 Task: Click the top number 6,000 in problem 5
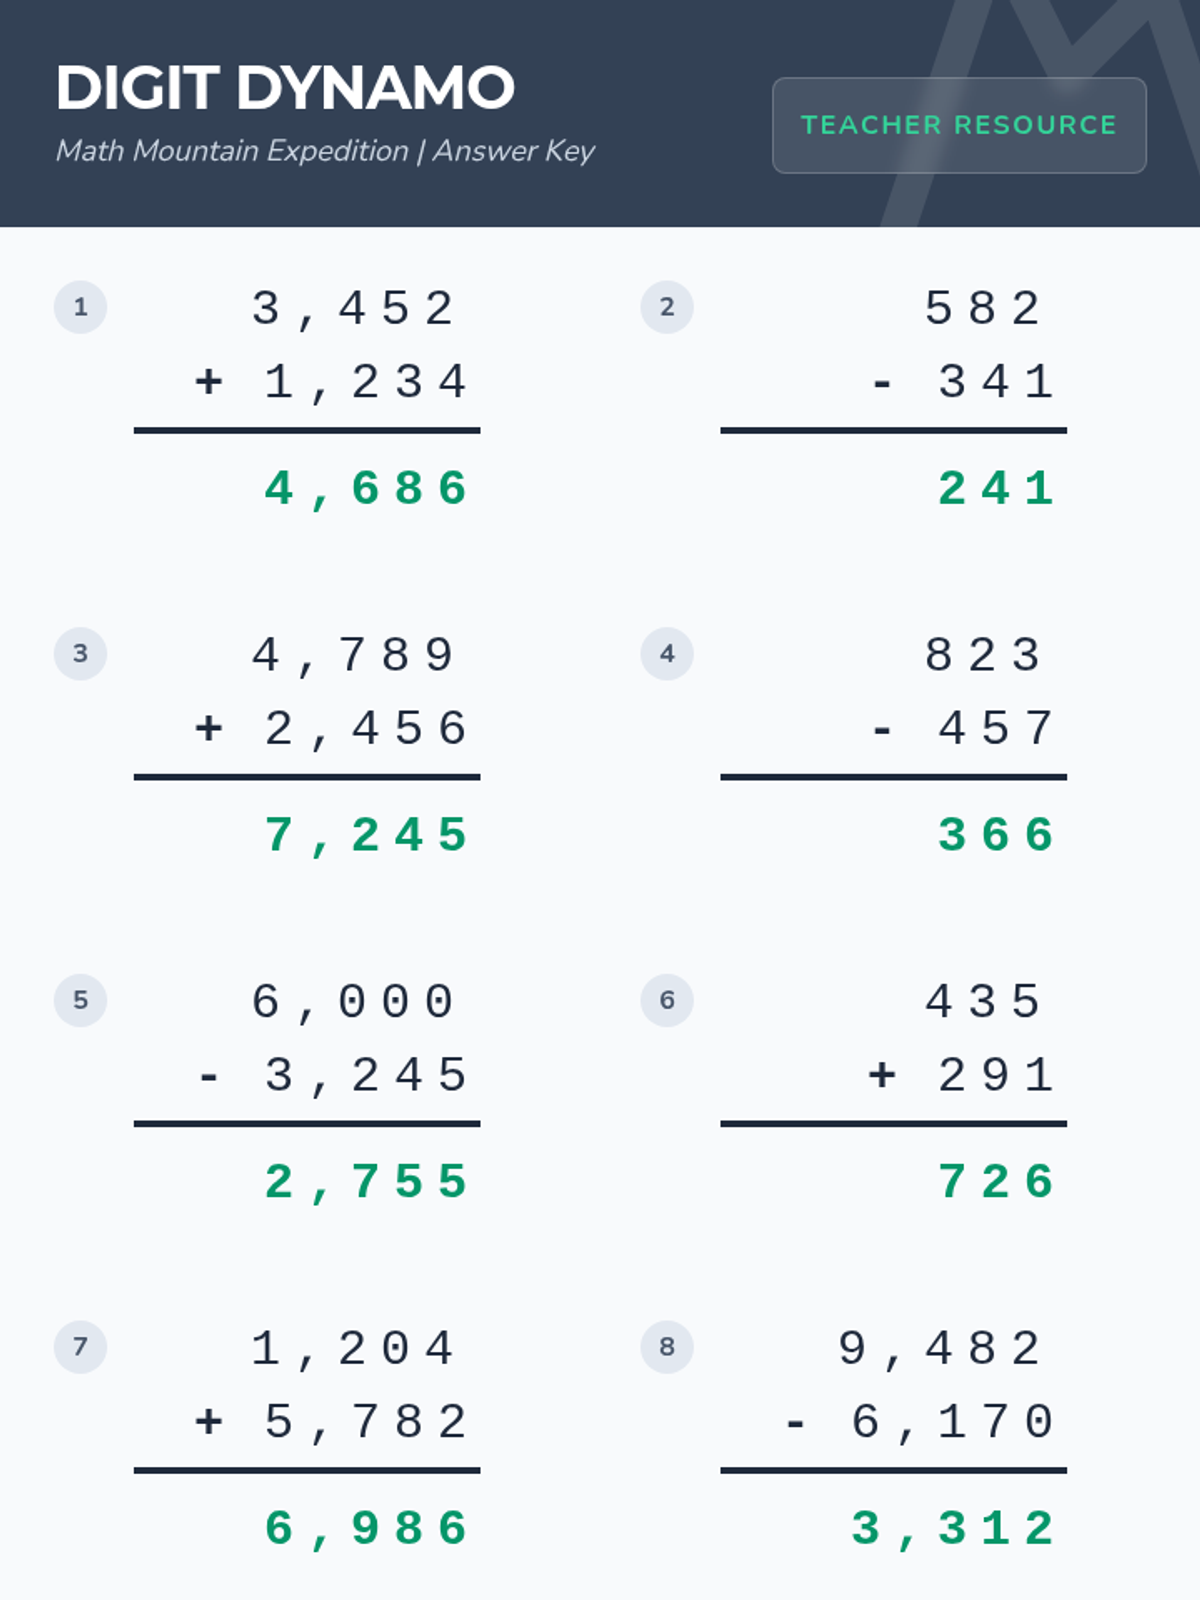coord(353,1003)
